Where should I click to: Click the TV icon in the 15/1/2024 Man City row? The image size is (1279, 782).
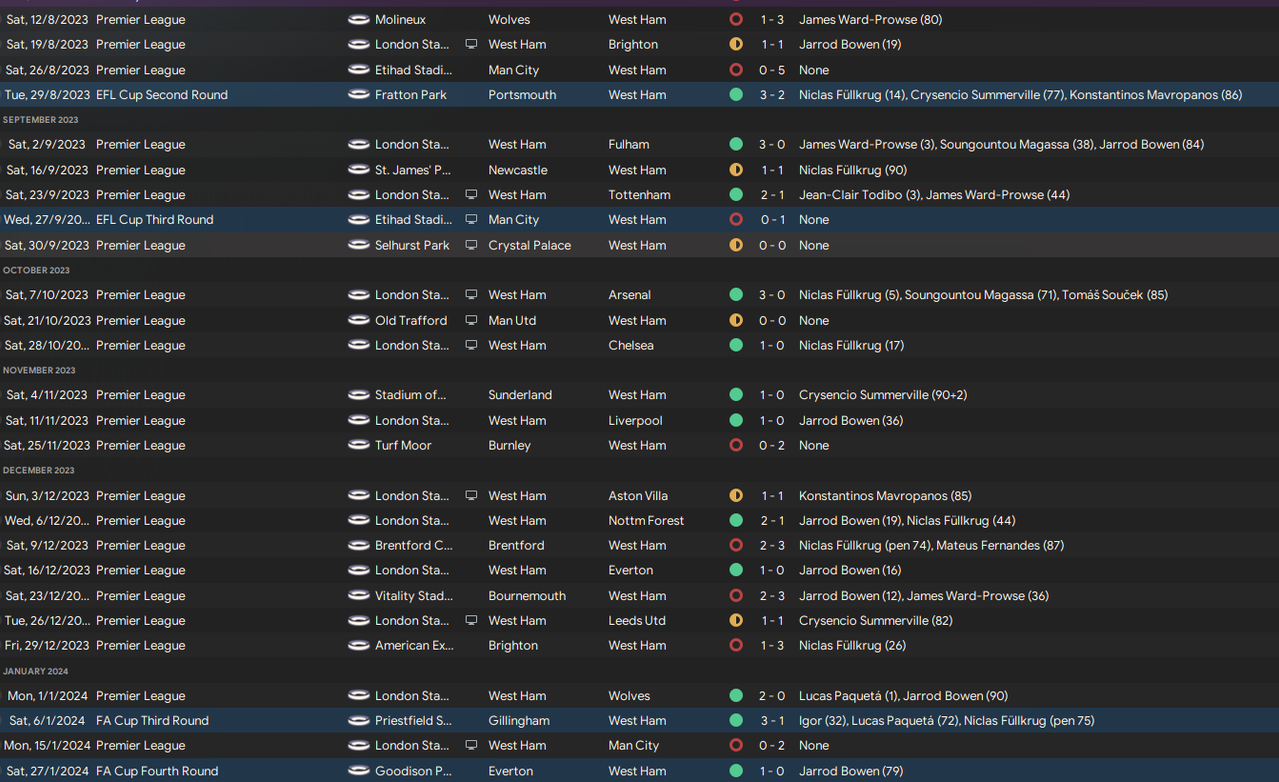point(471,746)
